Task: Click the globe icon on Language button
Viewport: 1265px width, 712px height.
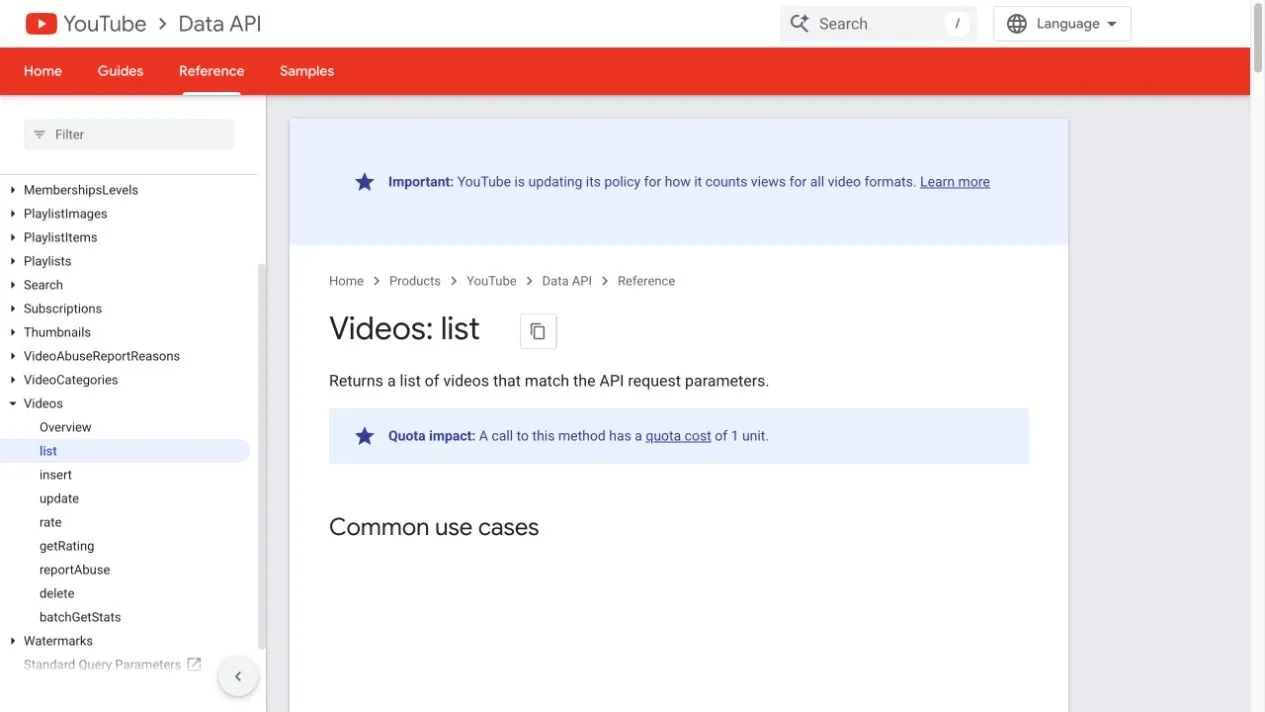Action: click(x=1017, y=24)
